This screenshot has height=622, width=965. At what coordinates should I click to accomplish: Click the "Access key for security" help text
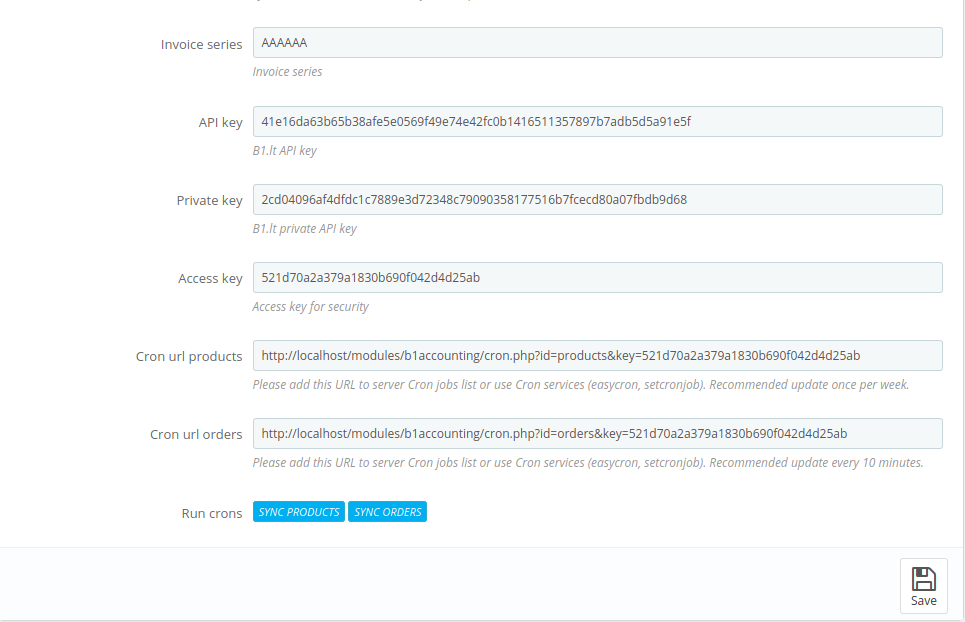tap(310, 307)
